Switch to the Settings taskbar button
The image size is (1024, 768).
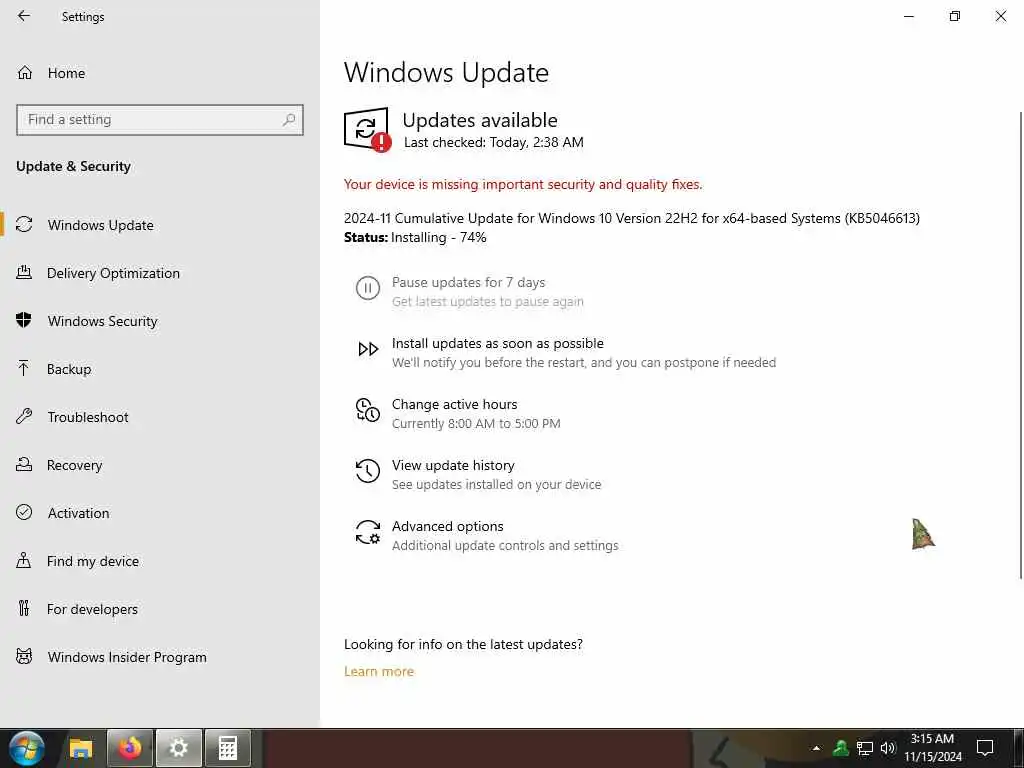(179, 748)
